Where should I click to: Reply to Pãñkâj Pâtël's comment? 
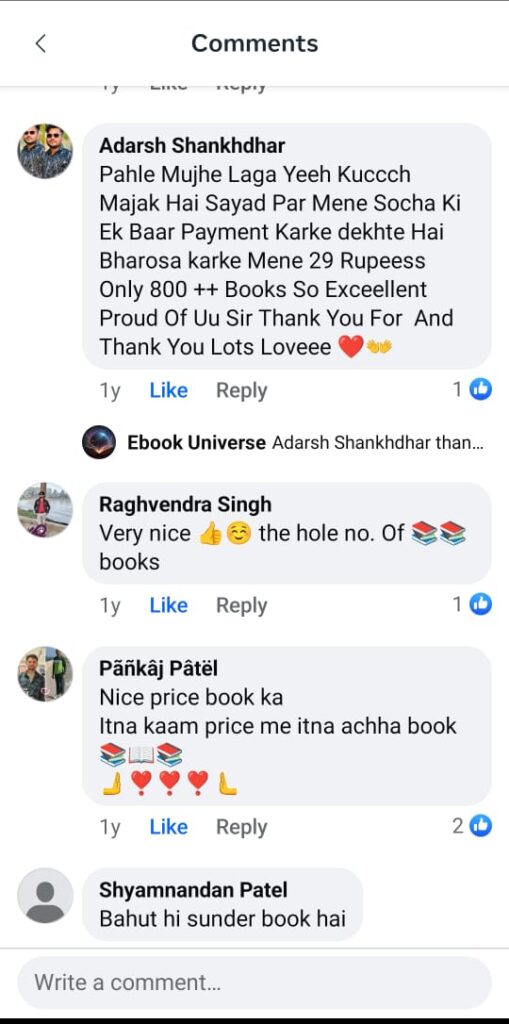point(242,827)
